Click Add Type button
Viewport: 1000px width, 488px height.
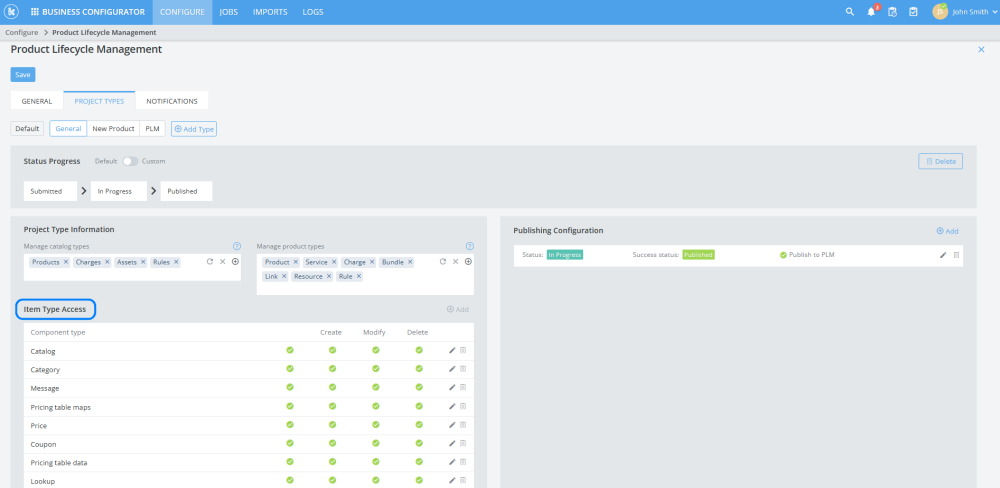(x=194, y=129)
